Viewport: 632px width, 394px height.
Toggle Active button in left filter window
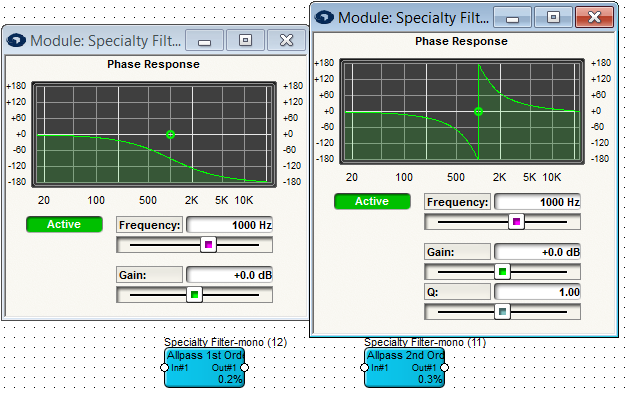(x=64, y=224)
